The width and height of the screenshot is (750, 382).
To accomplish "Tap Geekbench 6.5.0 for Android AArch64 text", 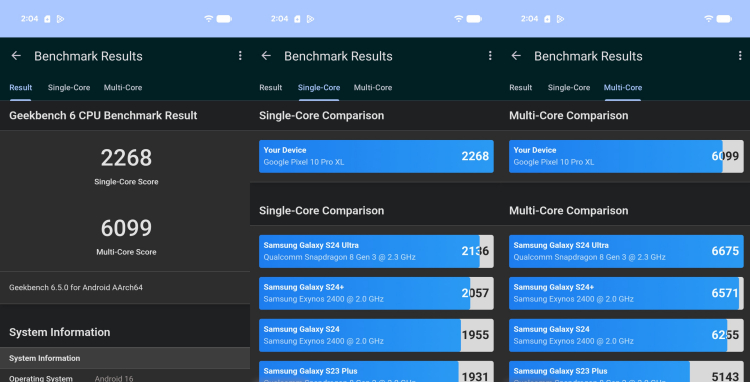I will pos(76,287).
